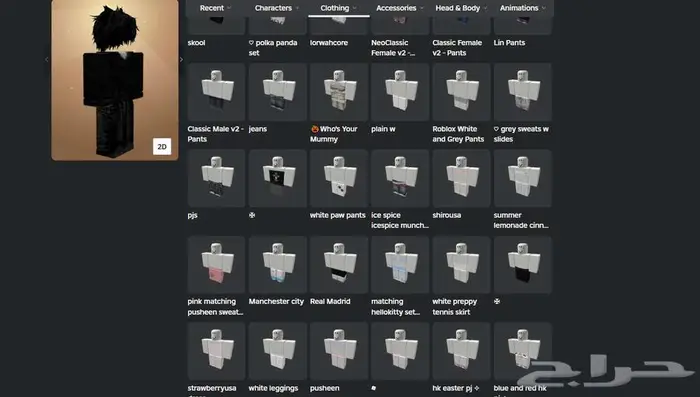
Task: Select the hk easter pj thumbnail
Action: pyautogui.click(x=461, y=351)
